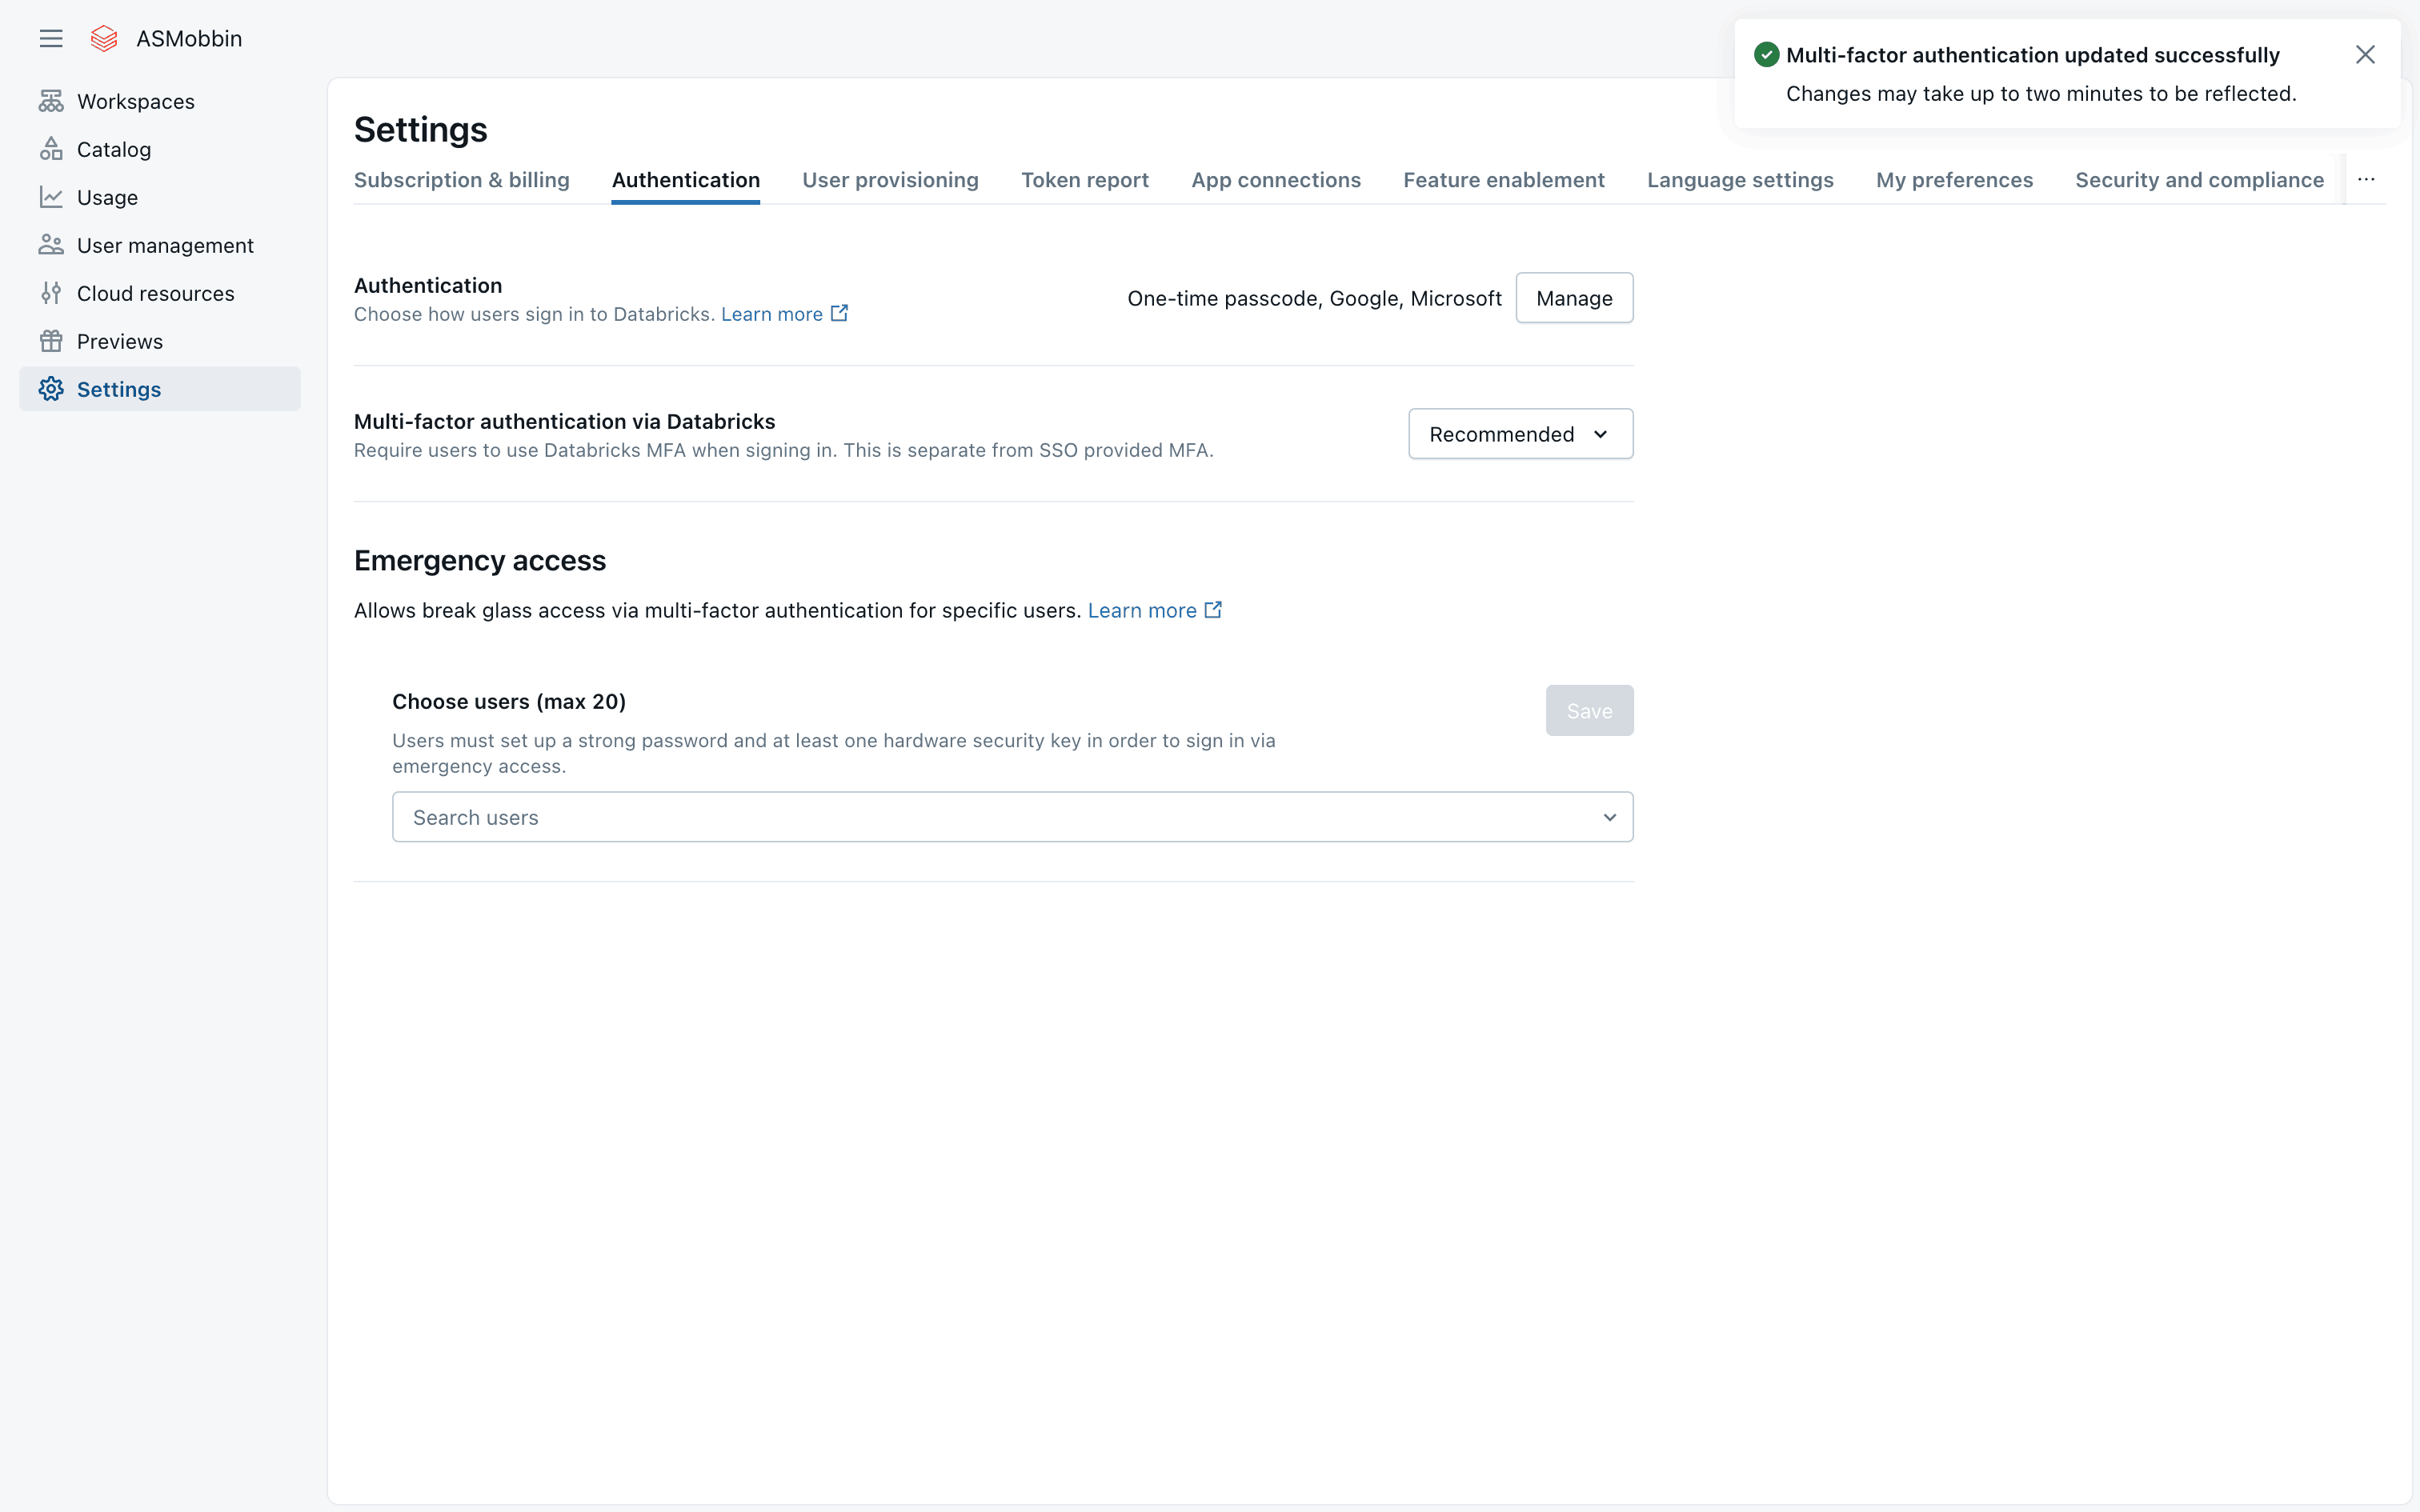
Task: Go to Usage in the sidebar
Action: click(107, 197)
